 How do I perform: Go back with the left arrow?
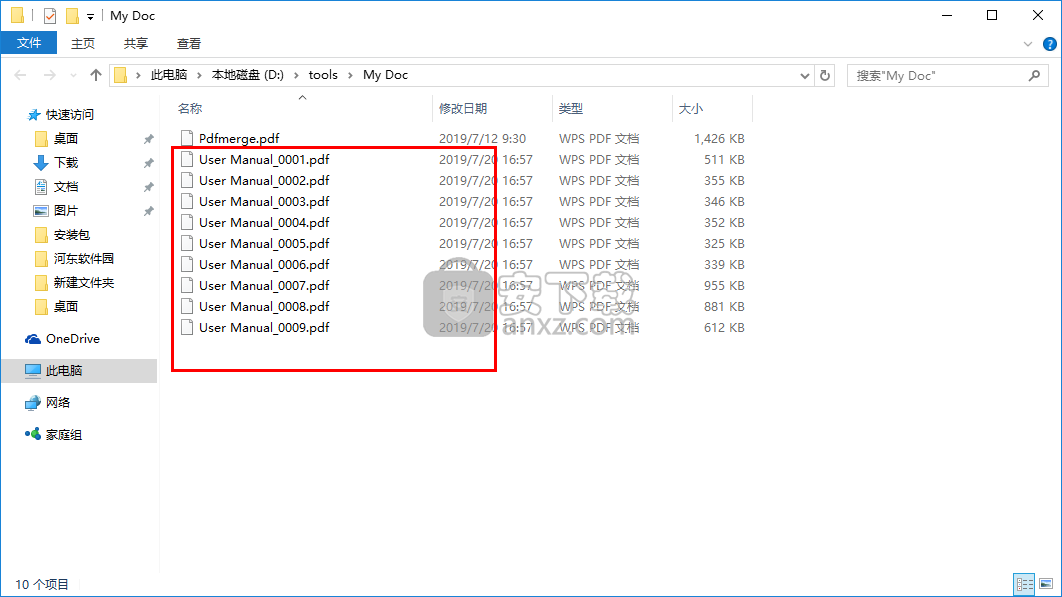pyautogui.click(x=20, y=75)
